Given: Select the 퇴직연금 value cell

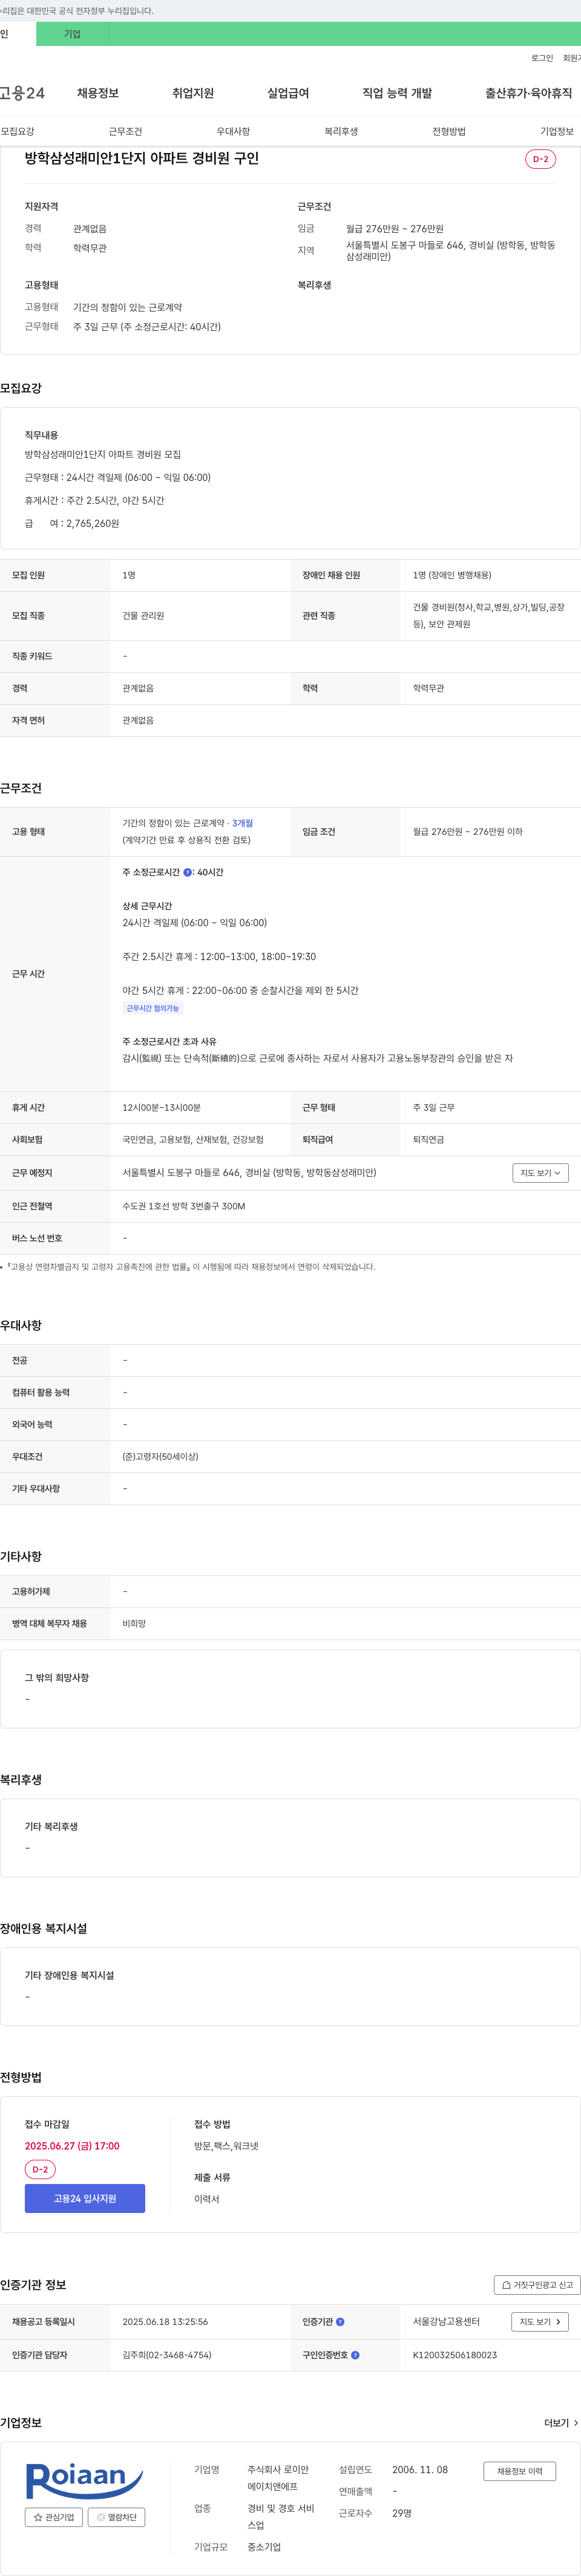Looking at the screenshot, I should [429, 1140].
